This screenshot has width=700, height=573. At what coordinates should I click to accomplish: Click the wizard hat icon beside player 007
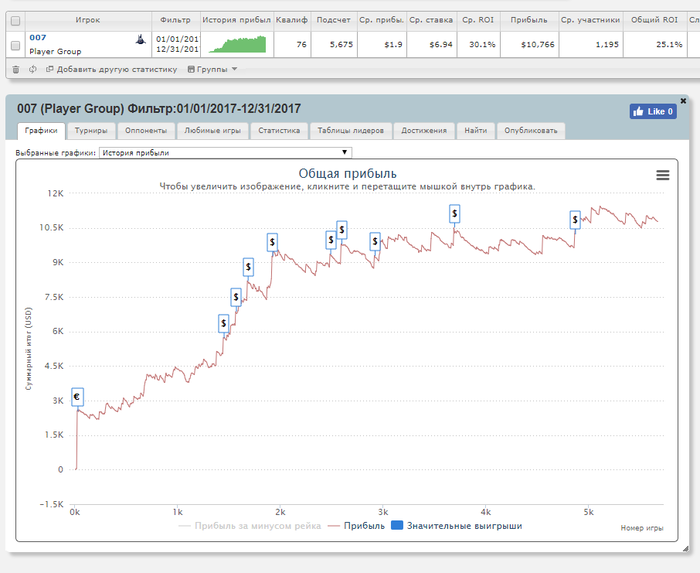coord(141,39)
